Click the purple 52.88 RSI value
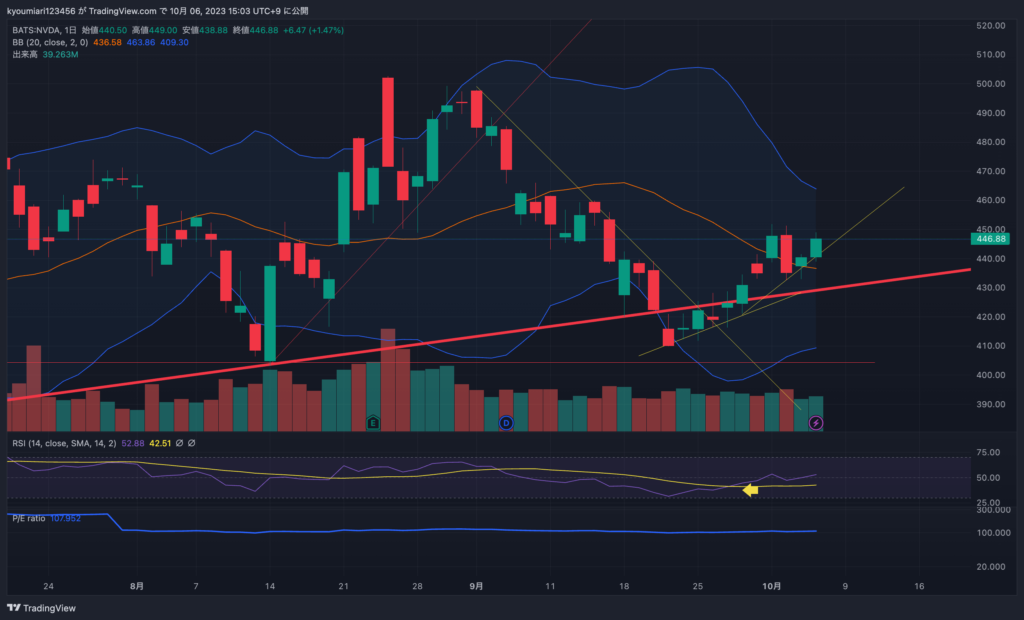Image resolution: width=1024 pixels, height=620 pixels. point(133,443)
